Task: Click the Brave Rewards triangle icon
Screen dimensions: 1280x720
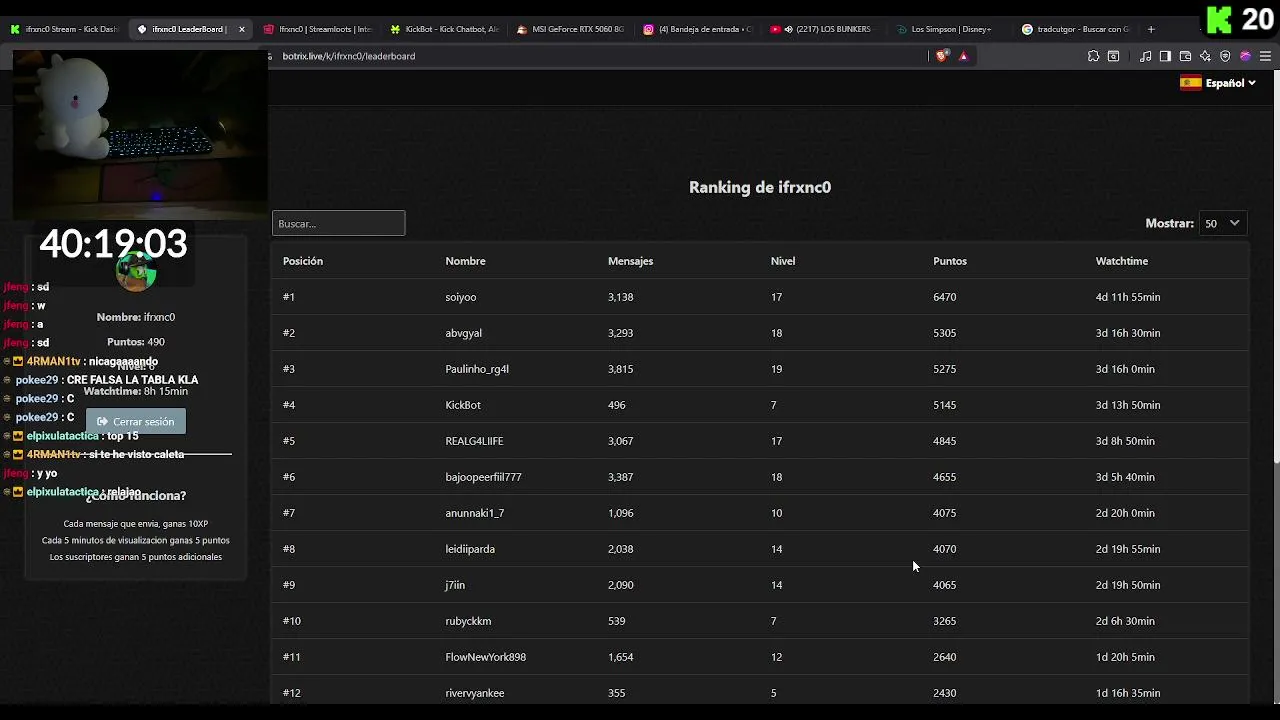Action: pos(963,56)
